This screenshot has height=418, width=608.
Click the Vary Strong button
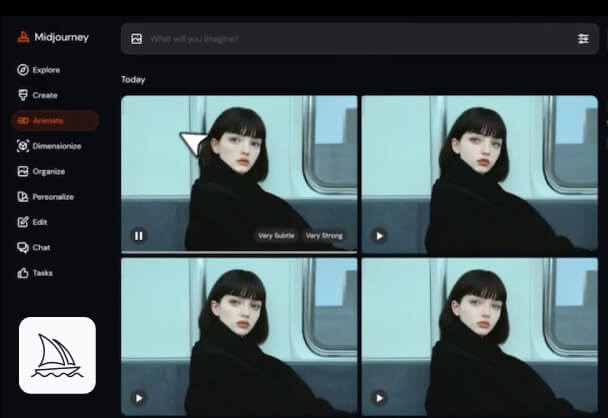(324, 236)
